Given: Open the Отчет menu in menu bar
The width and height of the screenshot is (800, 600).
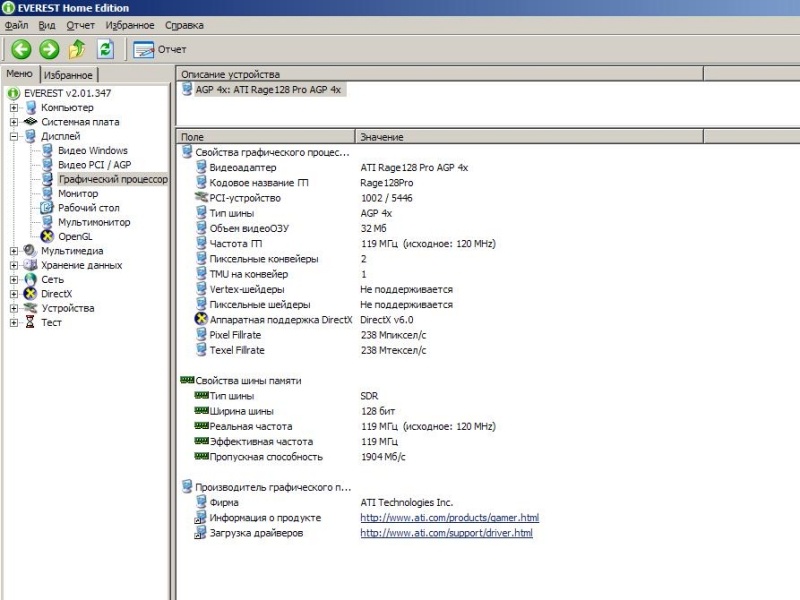Looking at the screenshot, I should click(x=80, y=25).
